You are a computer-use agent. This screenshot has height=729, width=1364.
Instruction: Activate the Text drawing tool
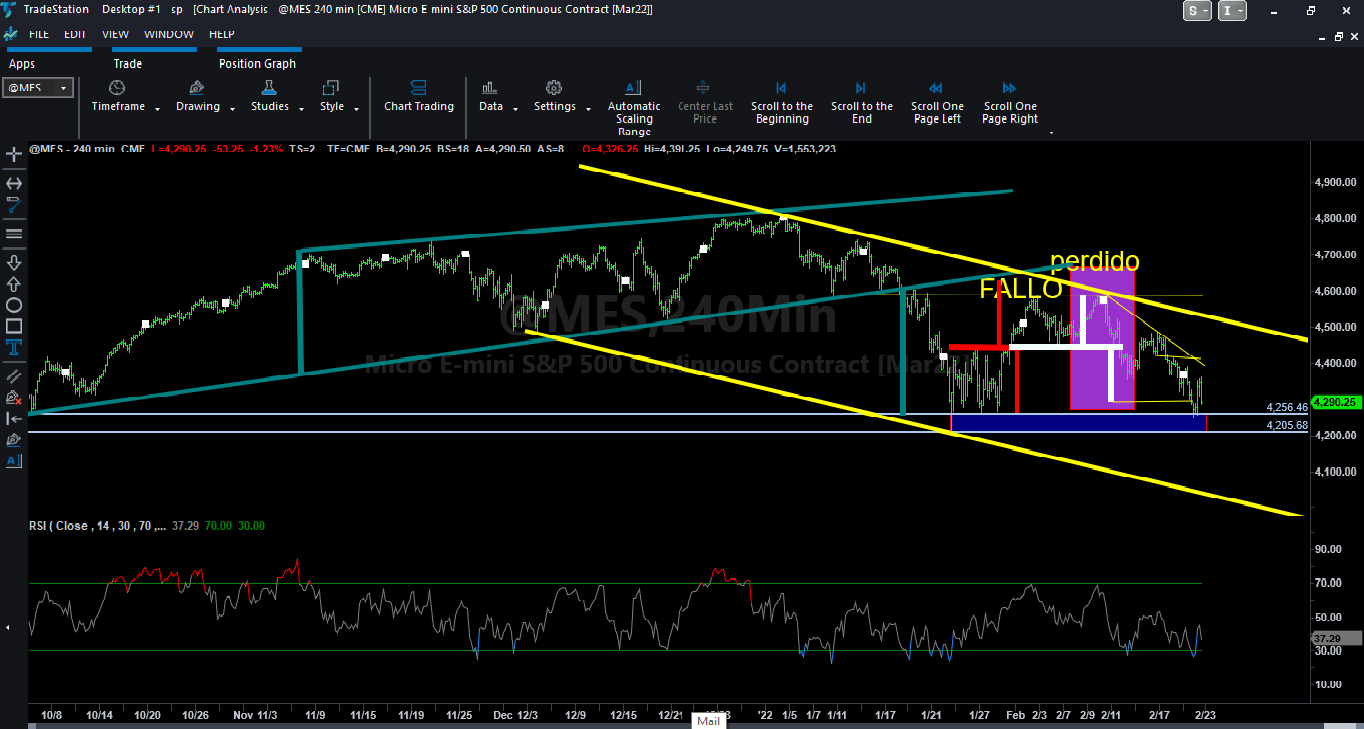pyautogui.click(x=14, y=348)
